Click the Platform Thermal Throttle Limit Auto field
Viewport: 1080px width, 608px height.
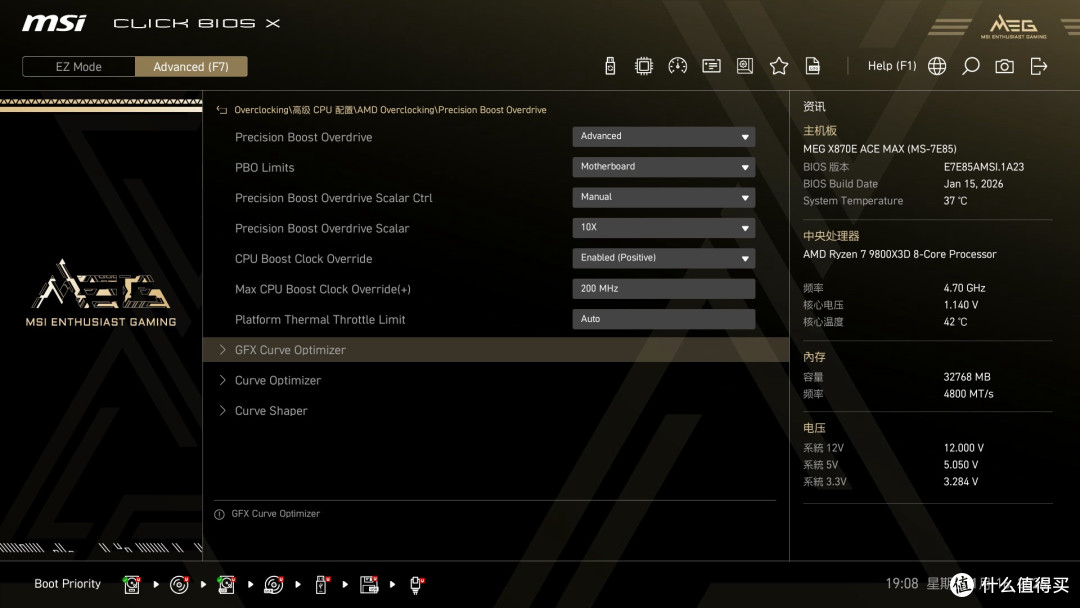(x=663, y=319)
